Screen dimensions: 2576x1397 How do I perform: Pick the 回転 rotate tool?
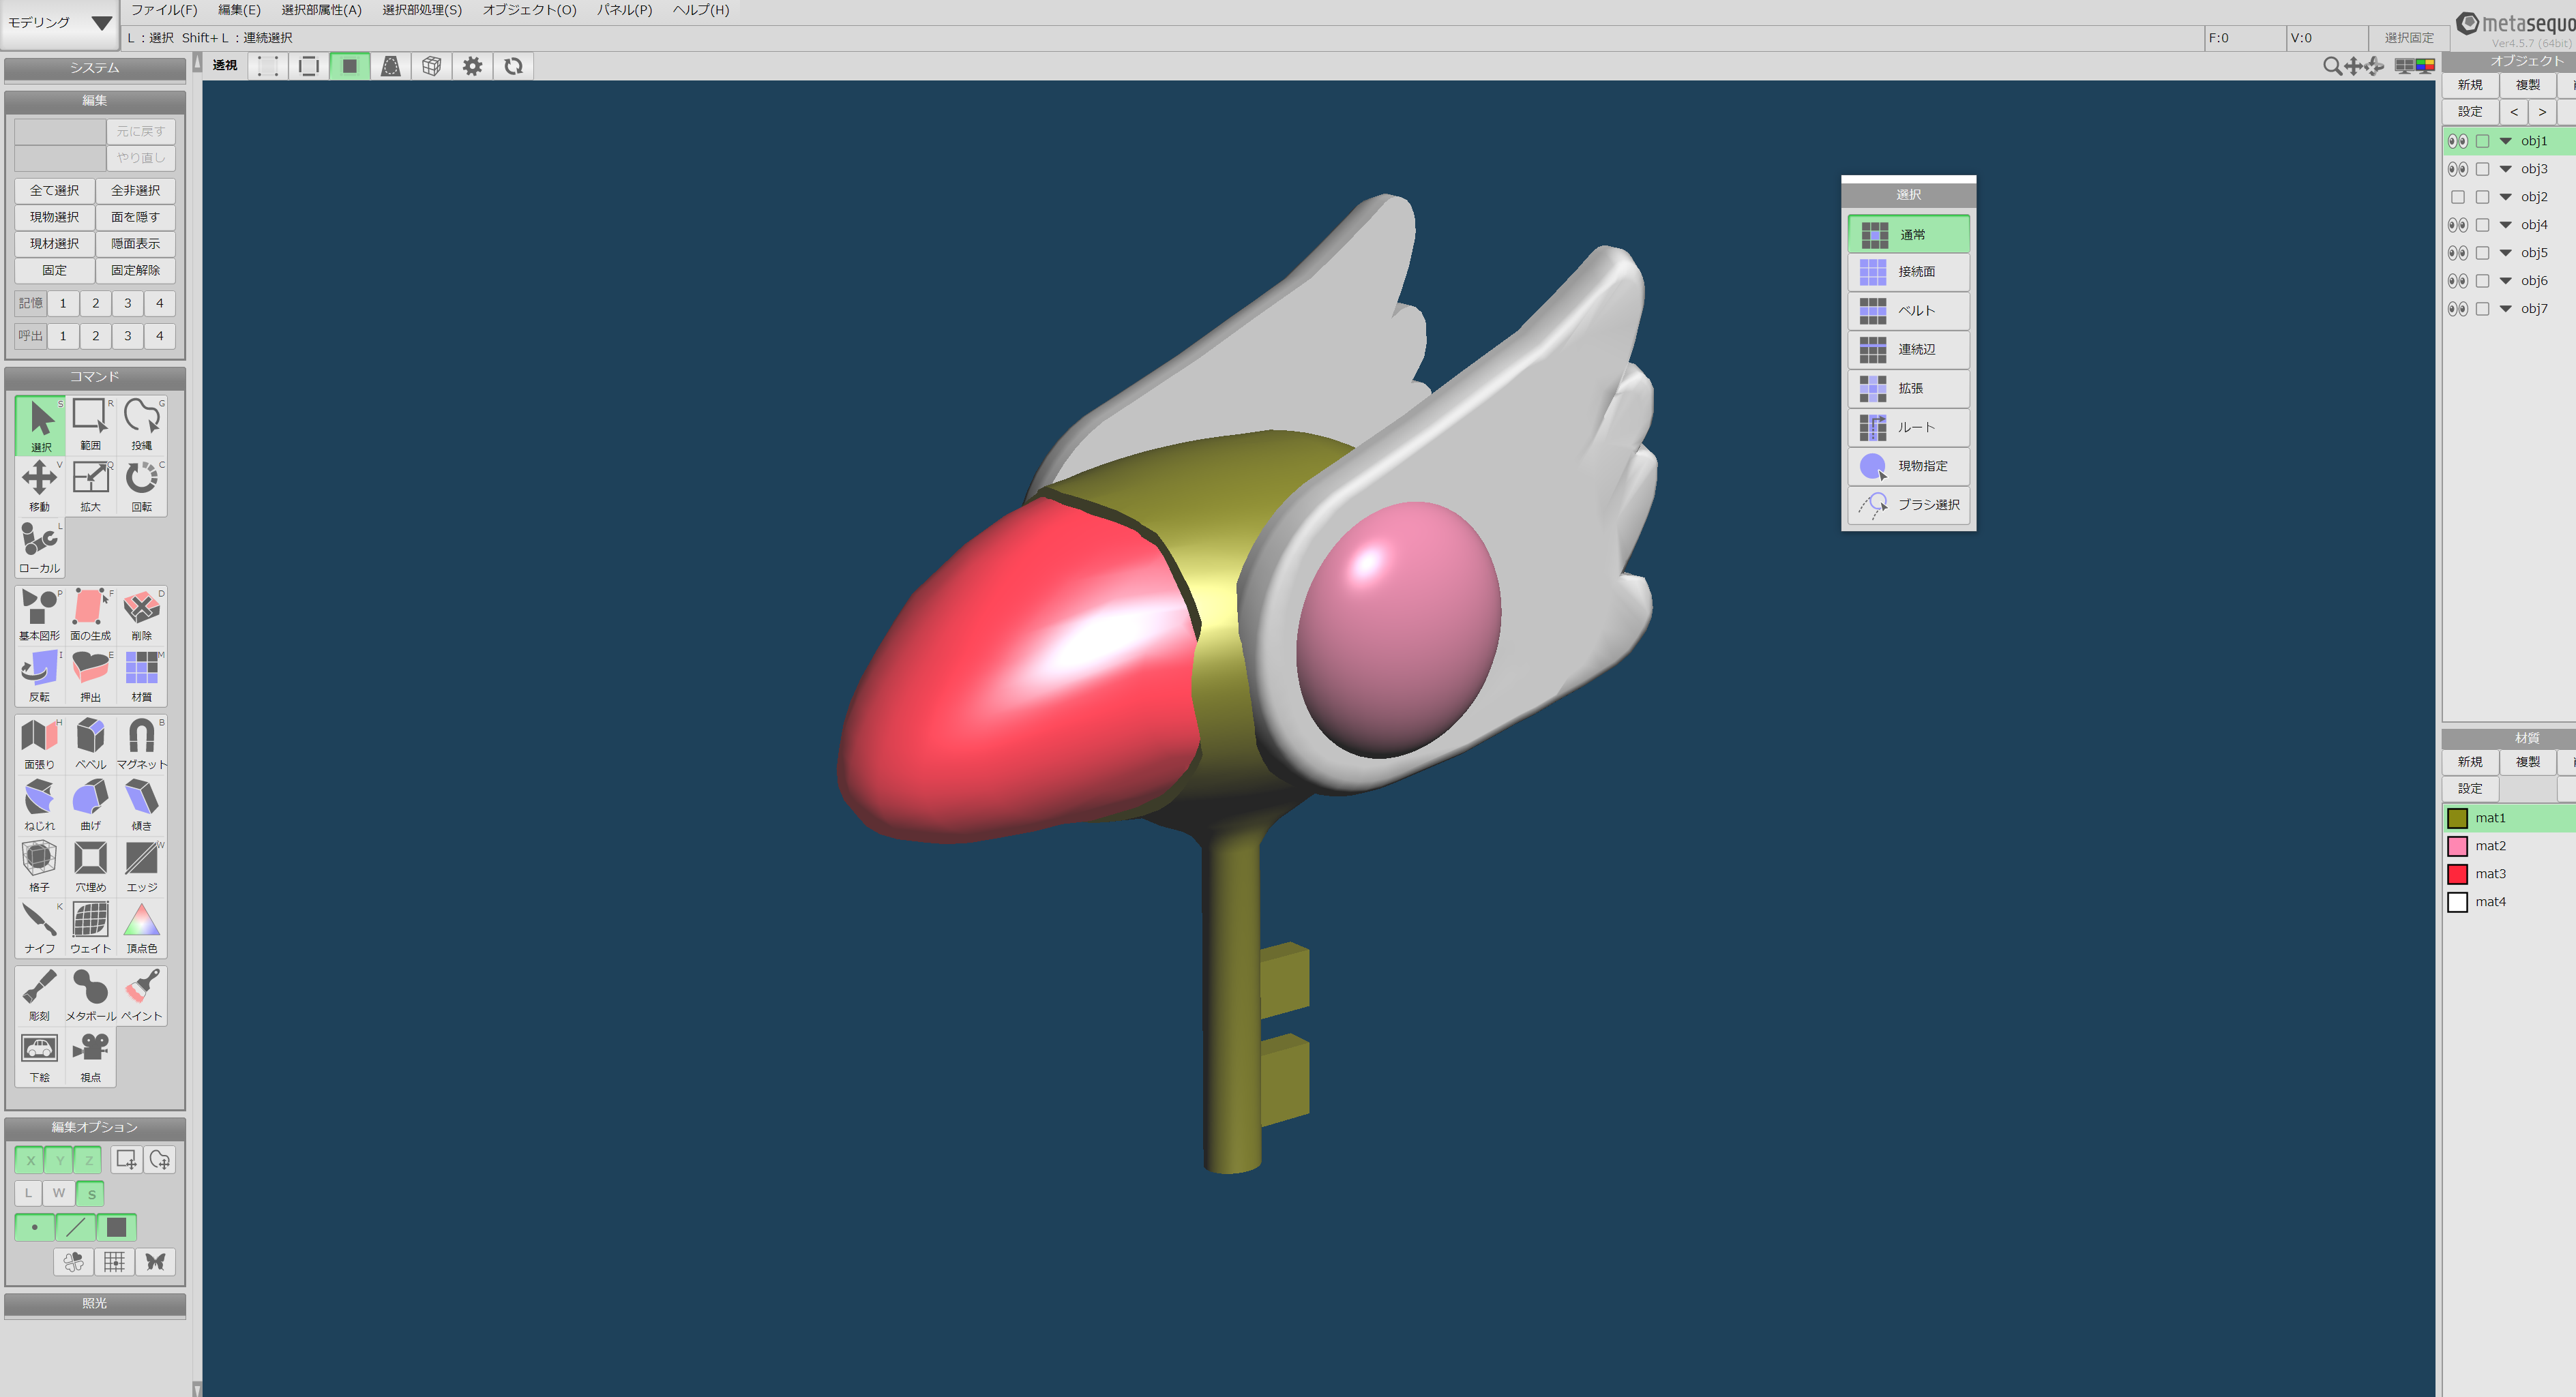pos(142,486)
